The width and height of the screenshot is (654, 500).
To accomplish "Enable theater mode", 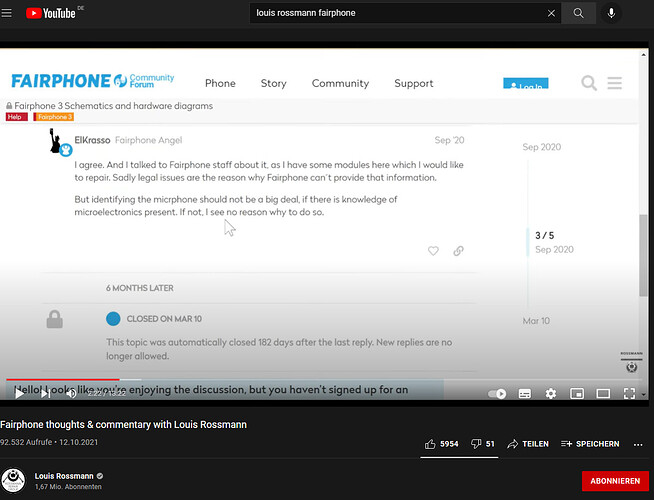I will coord(603,394).
